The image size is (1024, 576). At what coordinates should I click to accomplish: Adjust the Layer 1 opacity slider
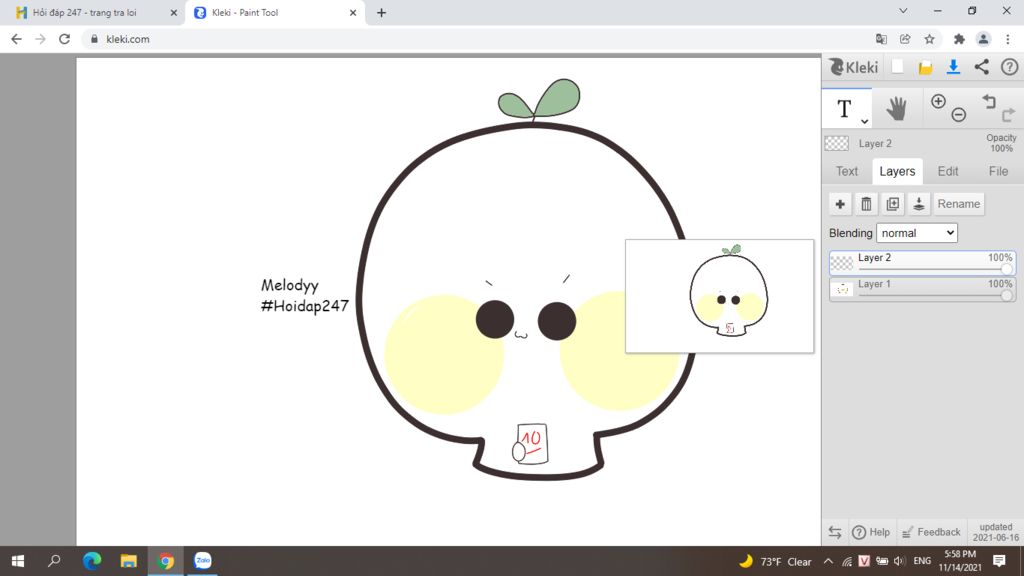[x=934, y=295]
